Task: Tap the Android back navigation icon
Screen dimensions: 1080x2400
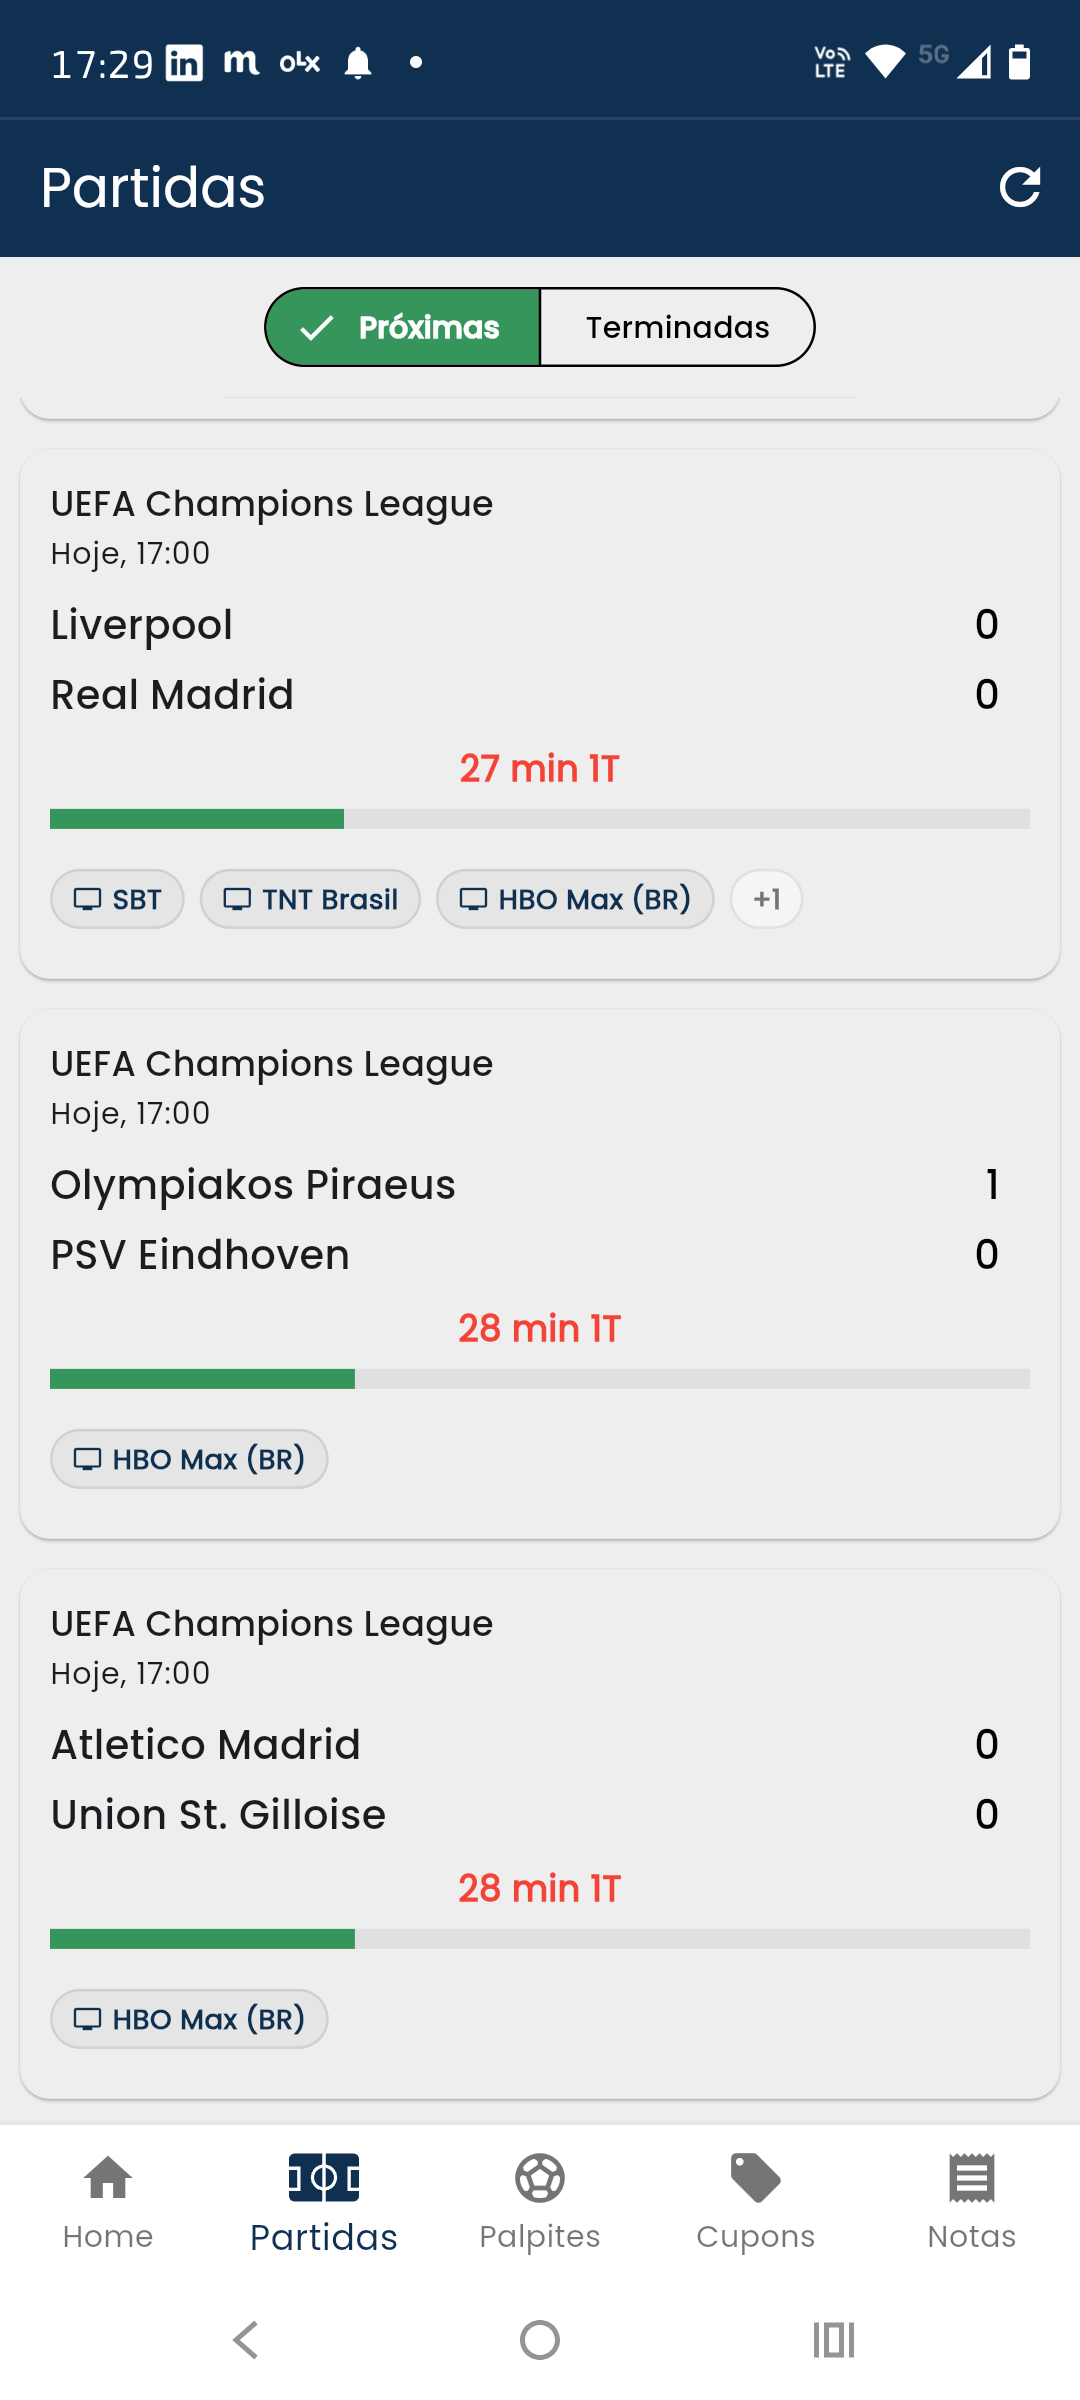Action: click(246, 2340)
